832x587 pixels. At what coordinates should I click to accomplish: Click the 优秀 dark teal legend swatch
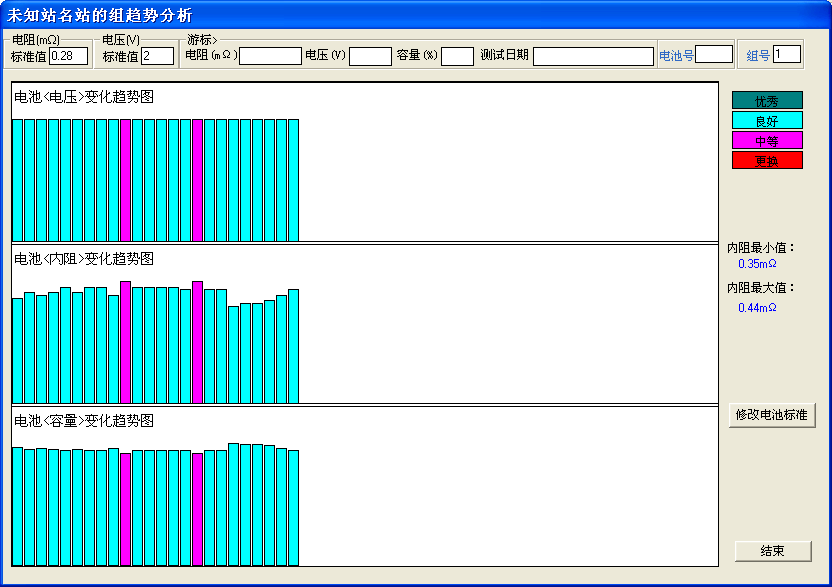tap(767, 100)
